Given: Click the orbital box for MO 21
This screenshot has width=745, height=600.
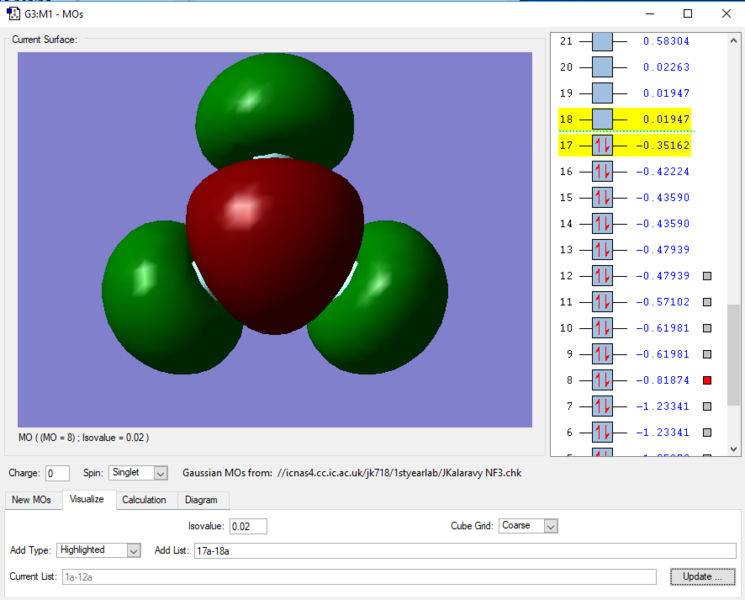Looking at the screenshot, I should (602, 42).
